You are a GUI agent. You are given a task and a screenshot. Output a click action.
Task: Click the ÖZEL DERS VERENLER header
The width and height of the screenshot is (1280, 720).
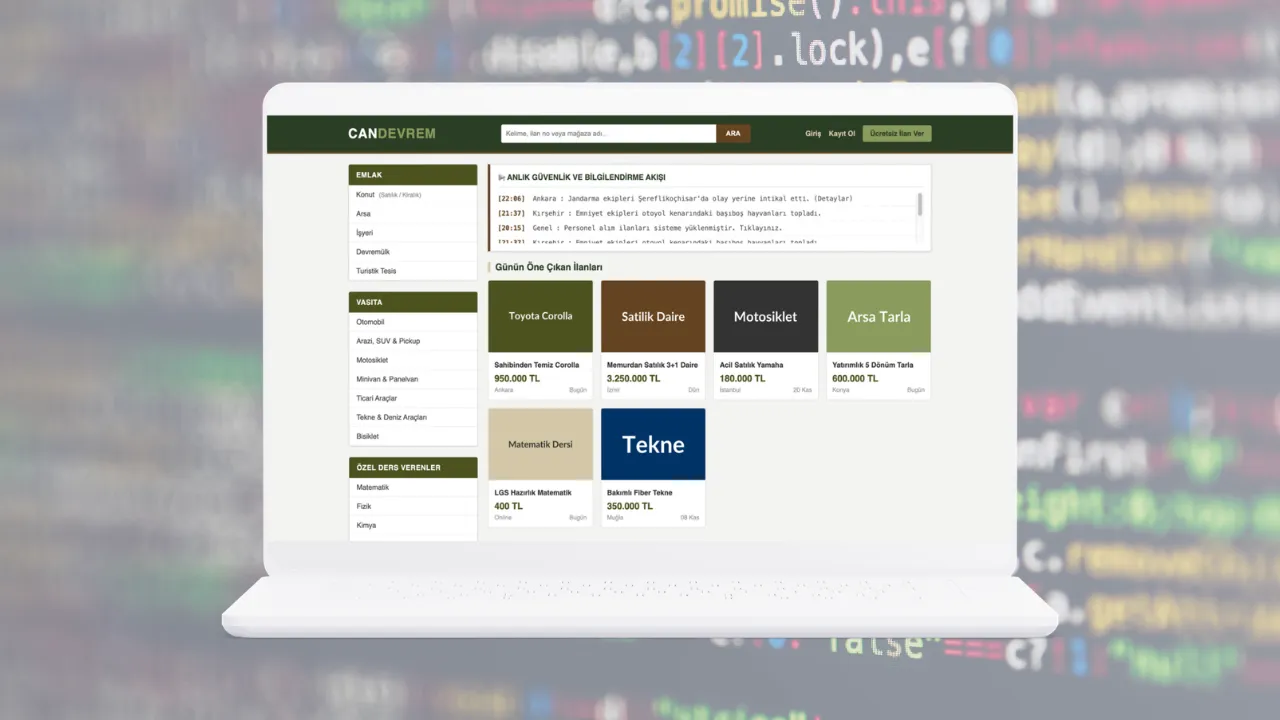coord(413,468)
